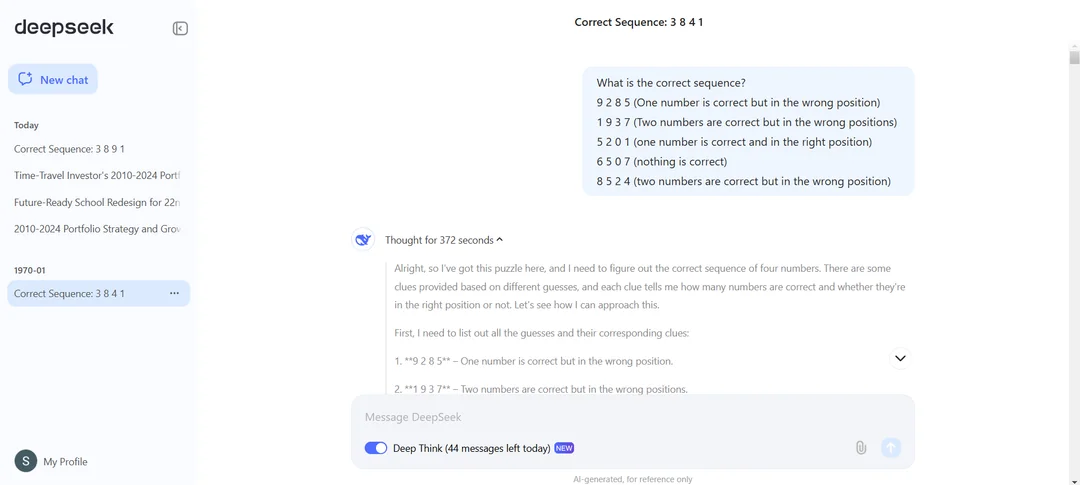Click the Message DeepSeek input field
This screenshot has width=1080, height=485.
(x=630, y=417)
